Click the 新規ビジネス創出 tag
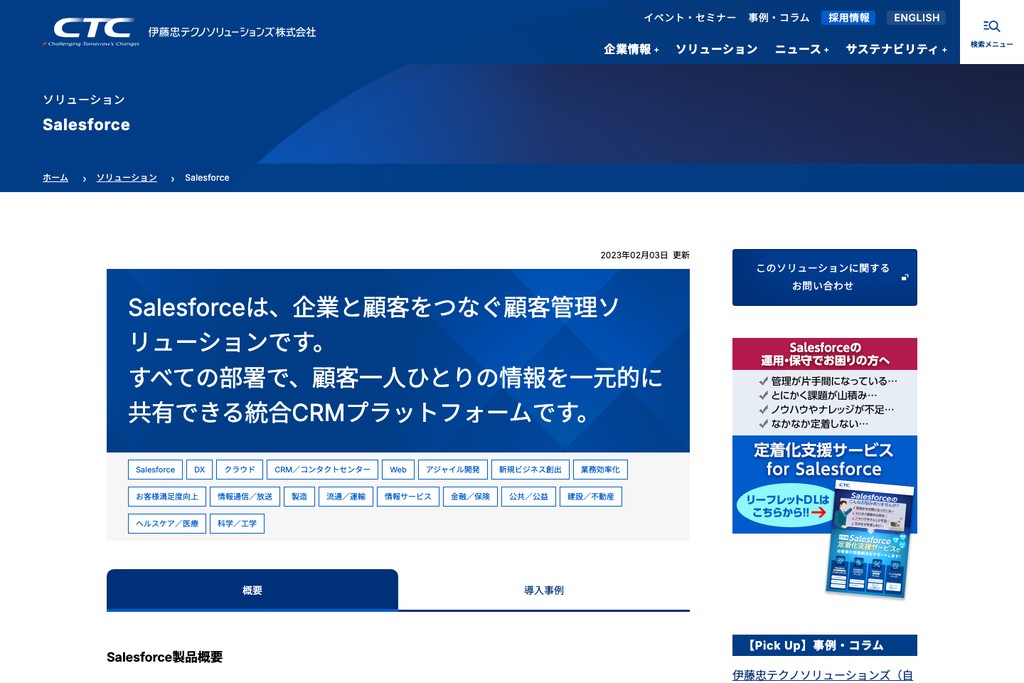Screen dimensions: 1024x683 [530, 469]
